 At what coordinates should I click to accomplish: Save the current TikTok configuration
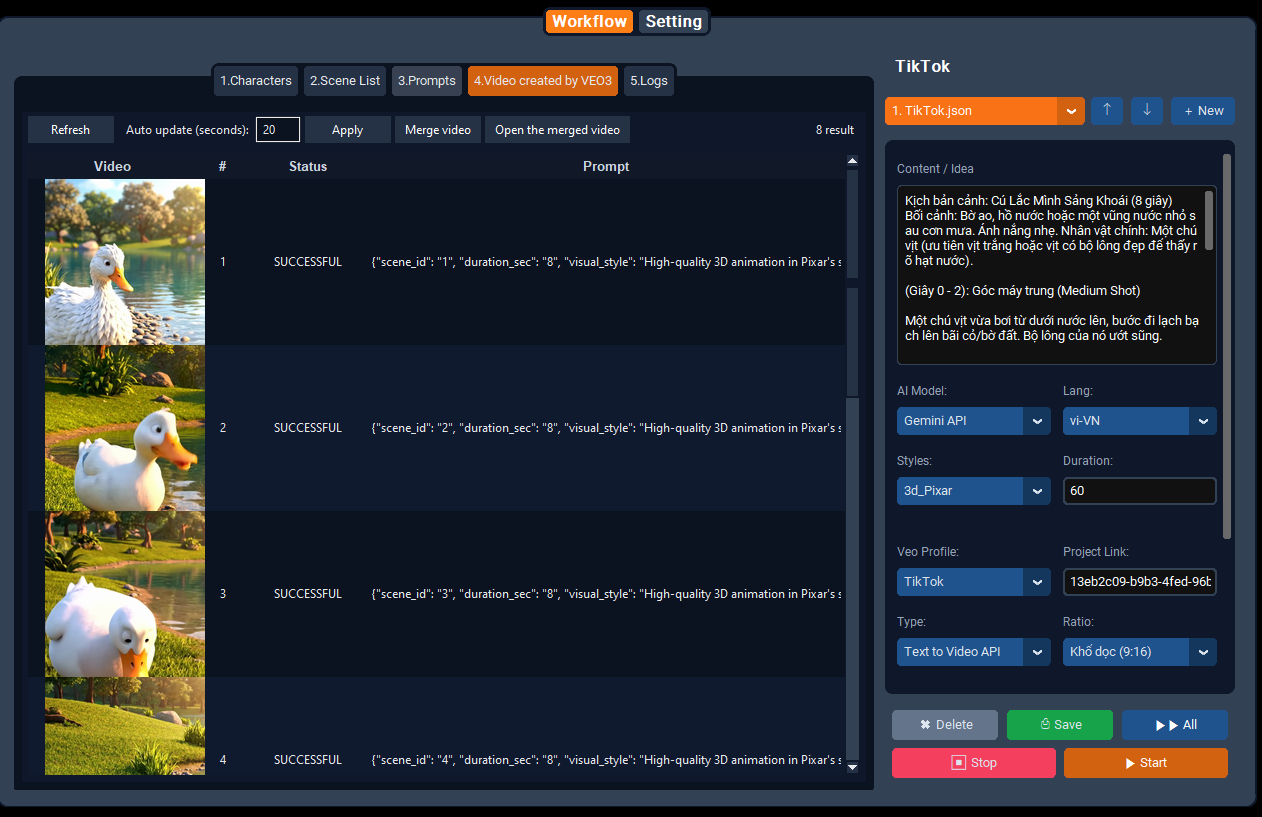[1059, 725]
